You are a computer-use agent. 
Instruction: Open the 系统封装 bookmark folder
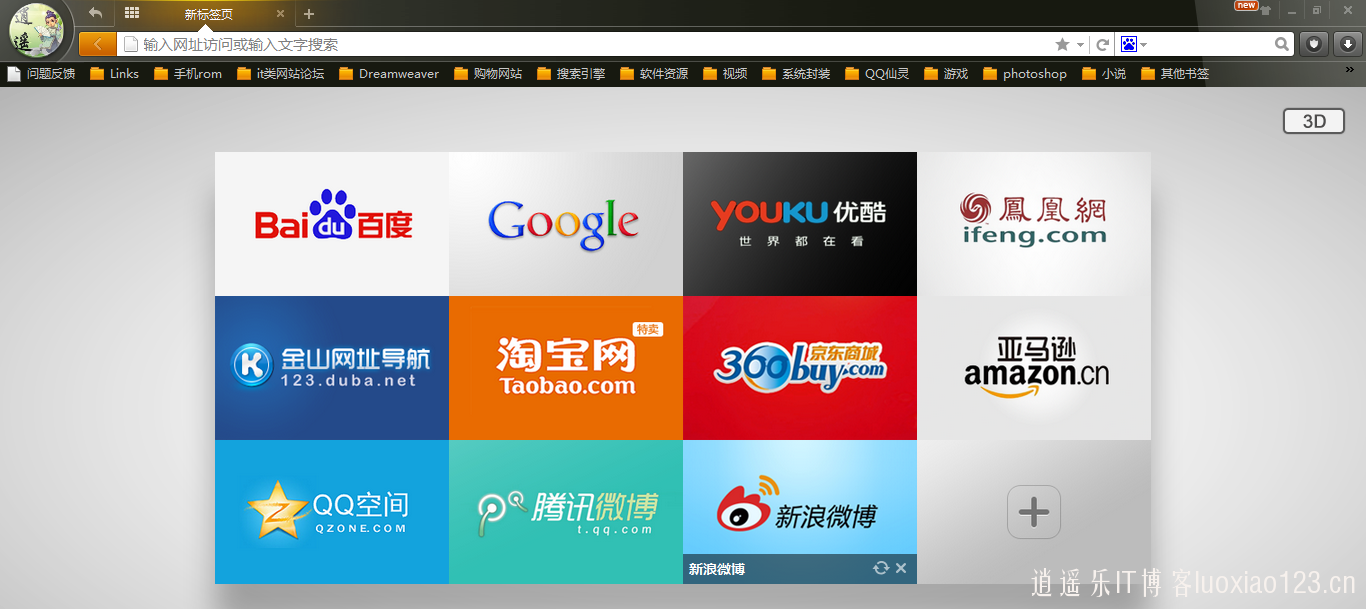[796, 73]
